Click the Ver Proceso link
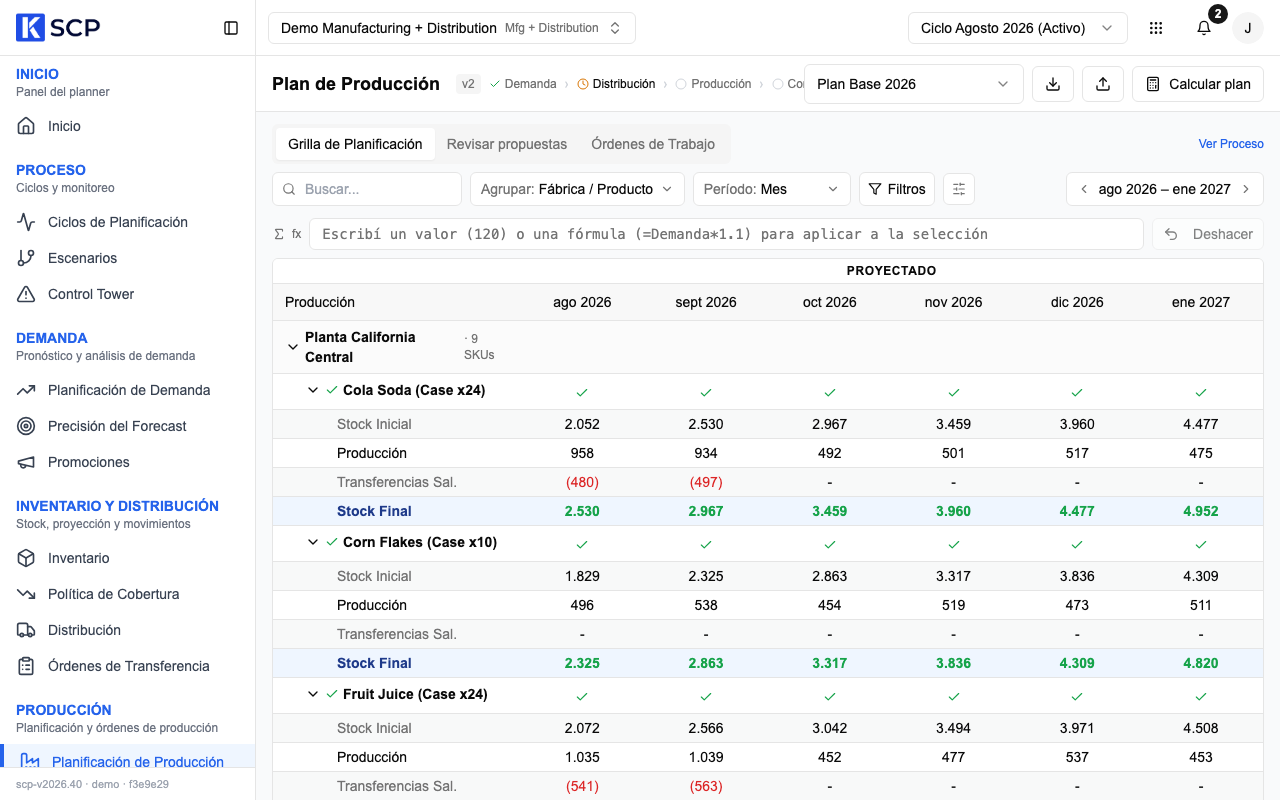 coord(1231,144)
